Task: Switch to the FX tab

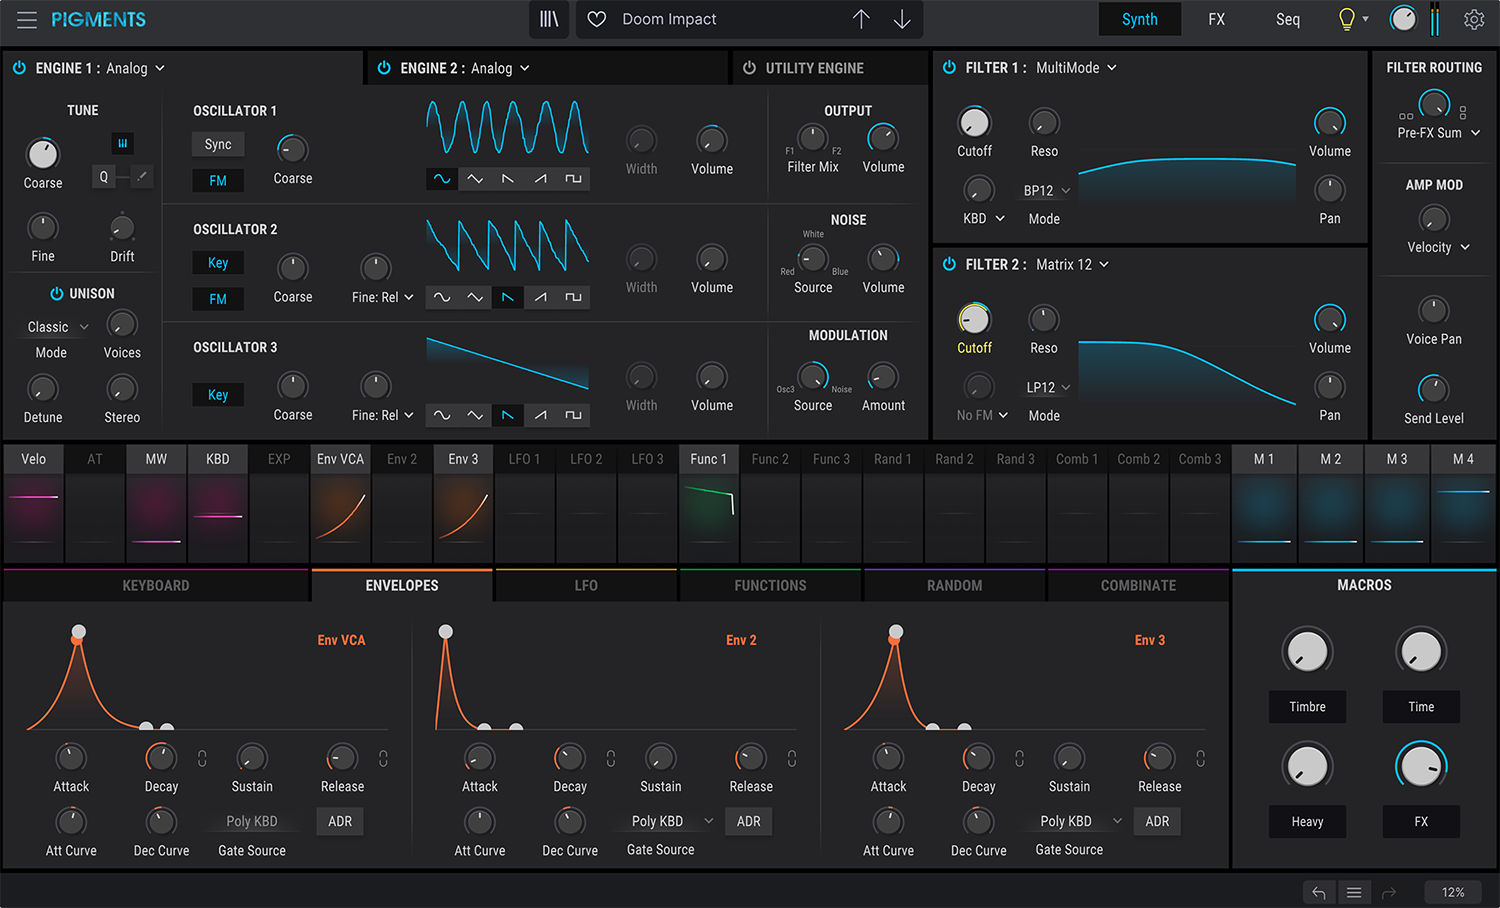Action: click(x=1216, y=19)
